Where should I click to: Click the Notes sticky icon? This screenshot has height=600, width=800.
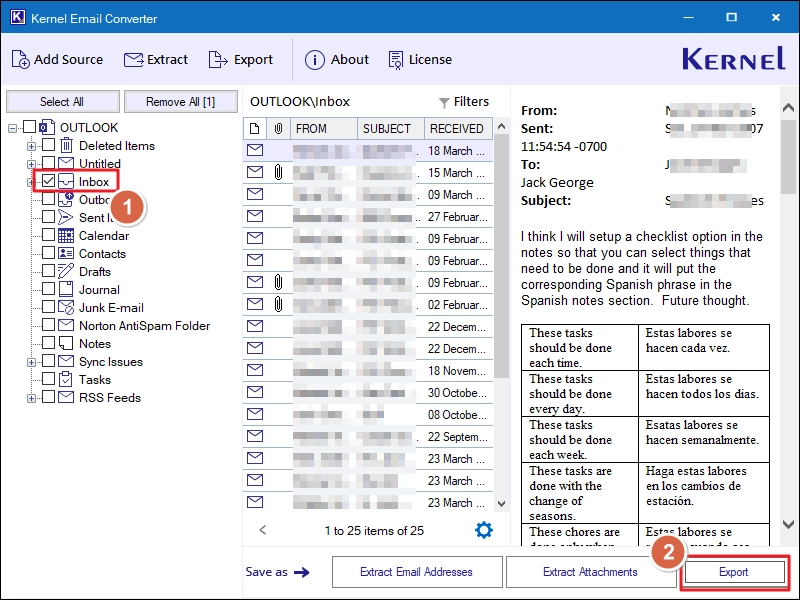(x=66, y=343)
